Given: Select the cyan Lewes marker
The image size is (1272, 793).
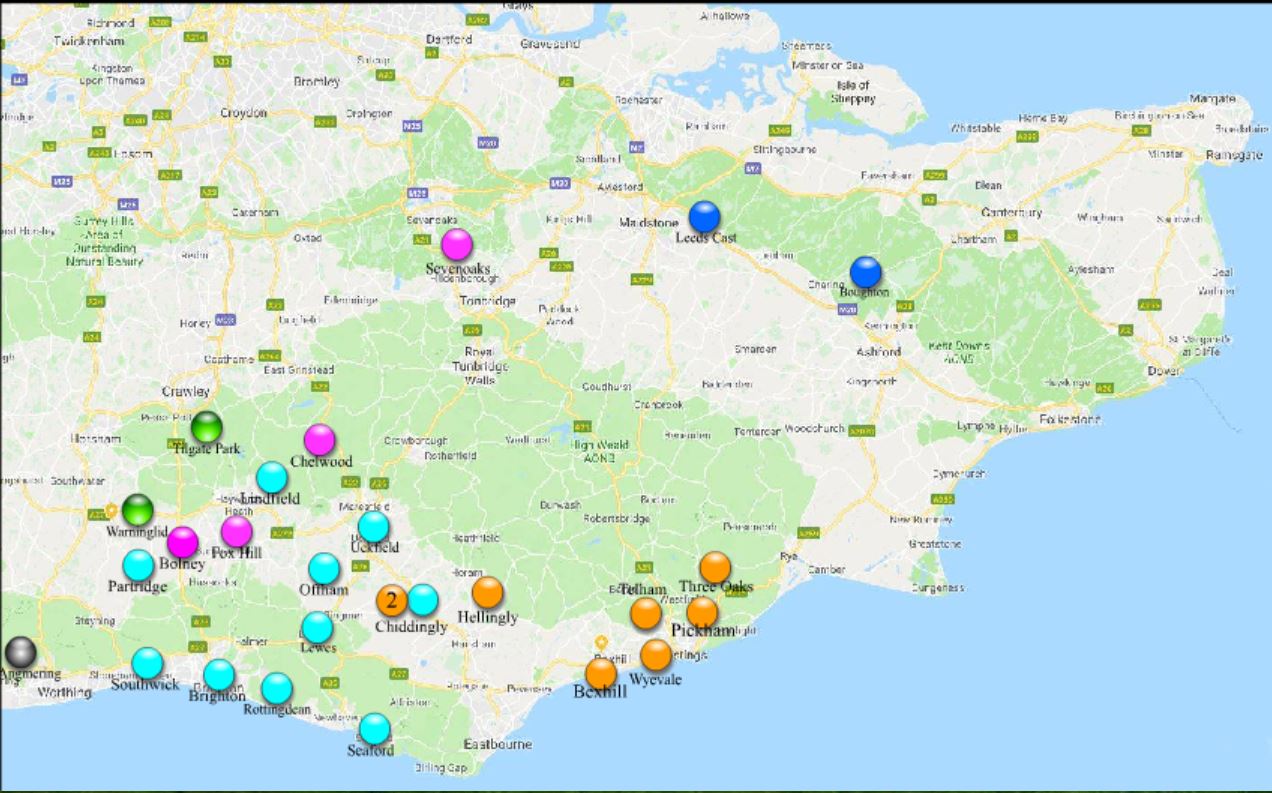Looking at the screenshot, I should pos(317,628).
